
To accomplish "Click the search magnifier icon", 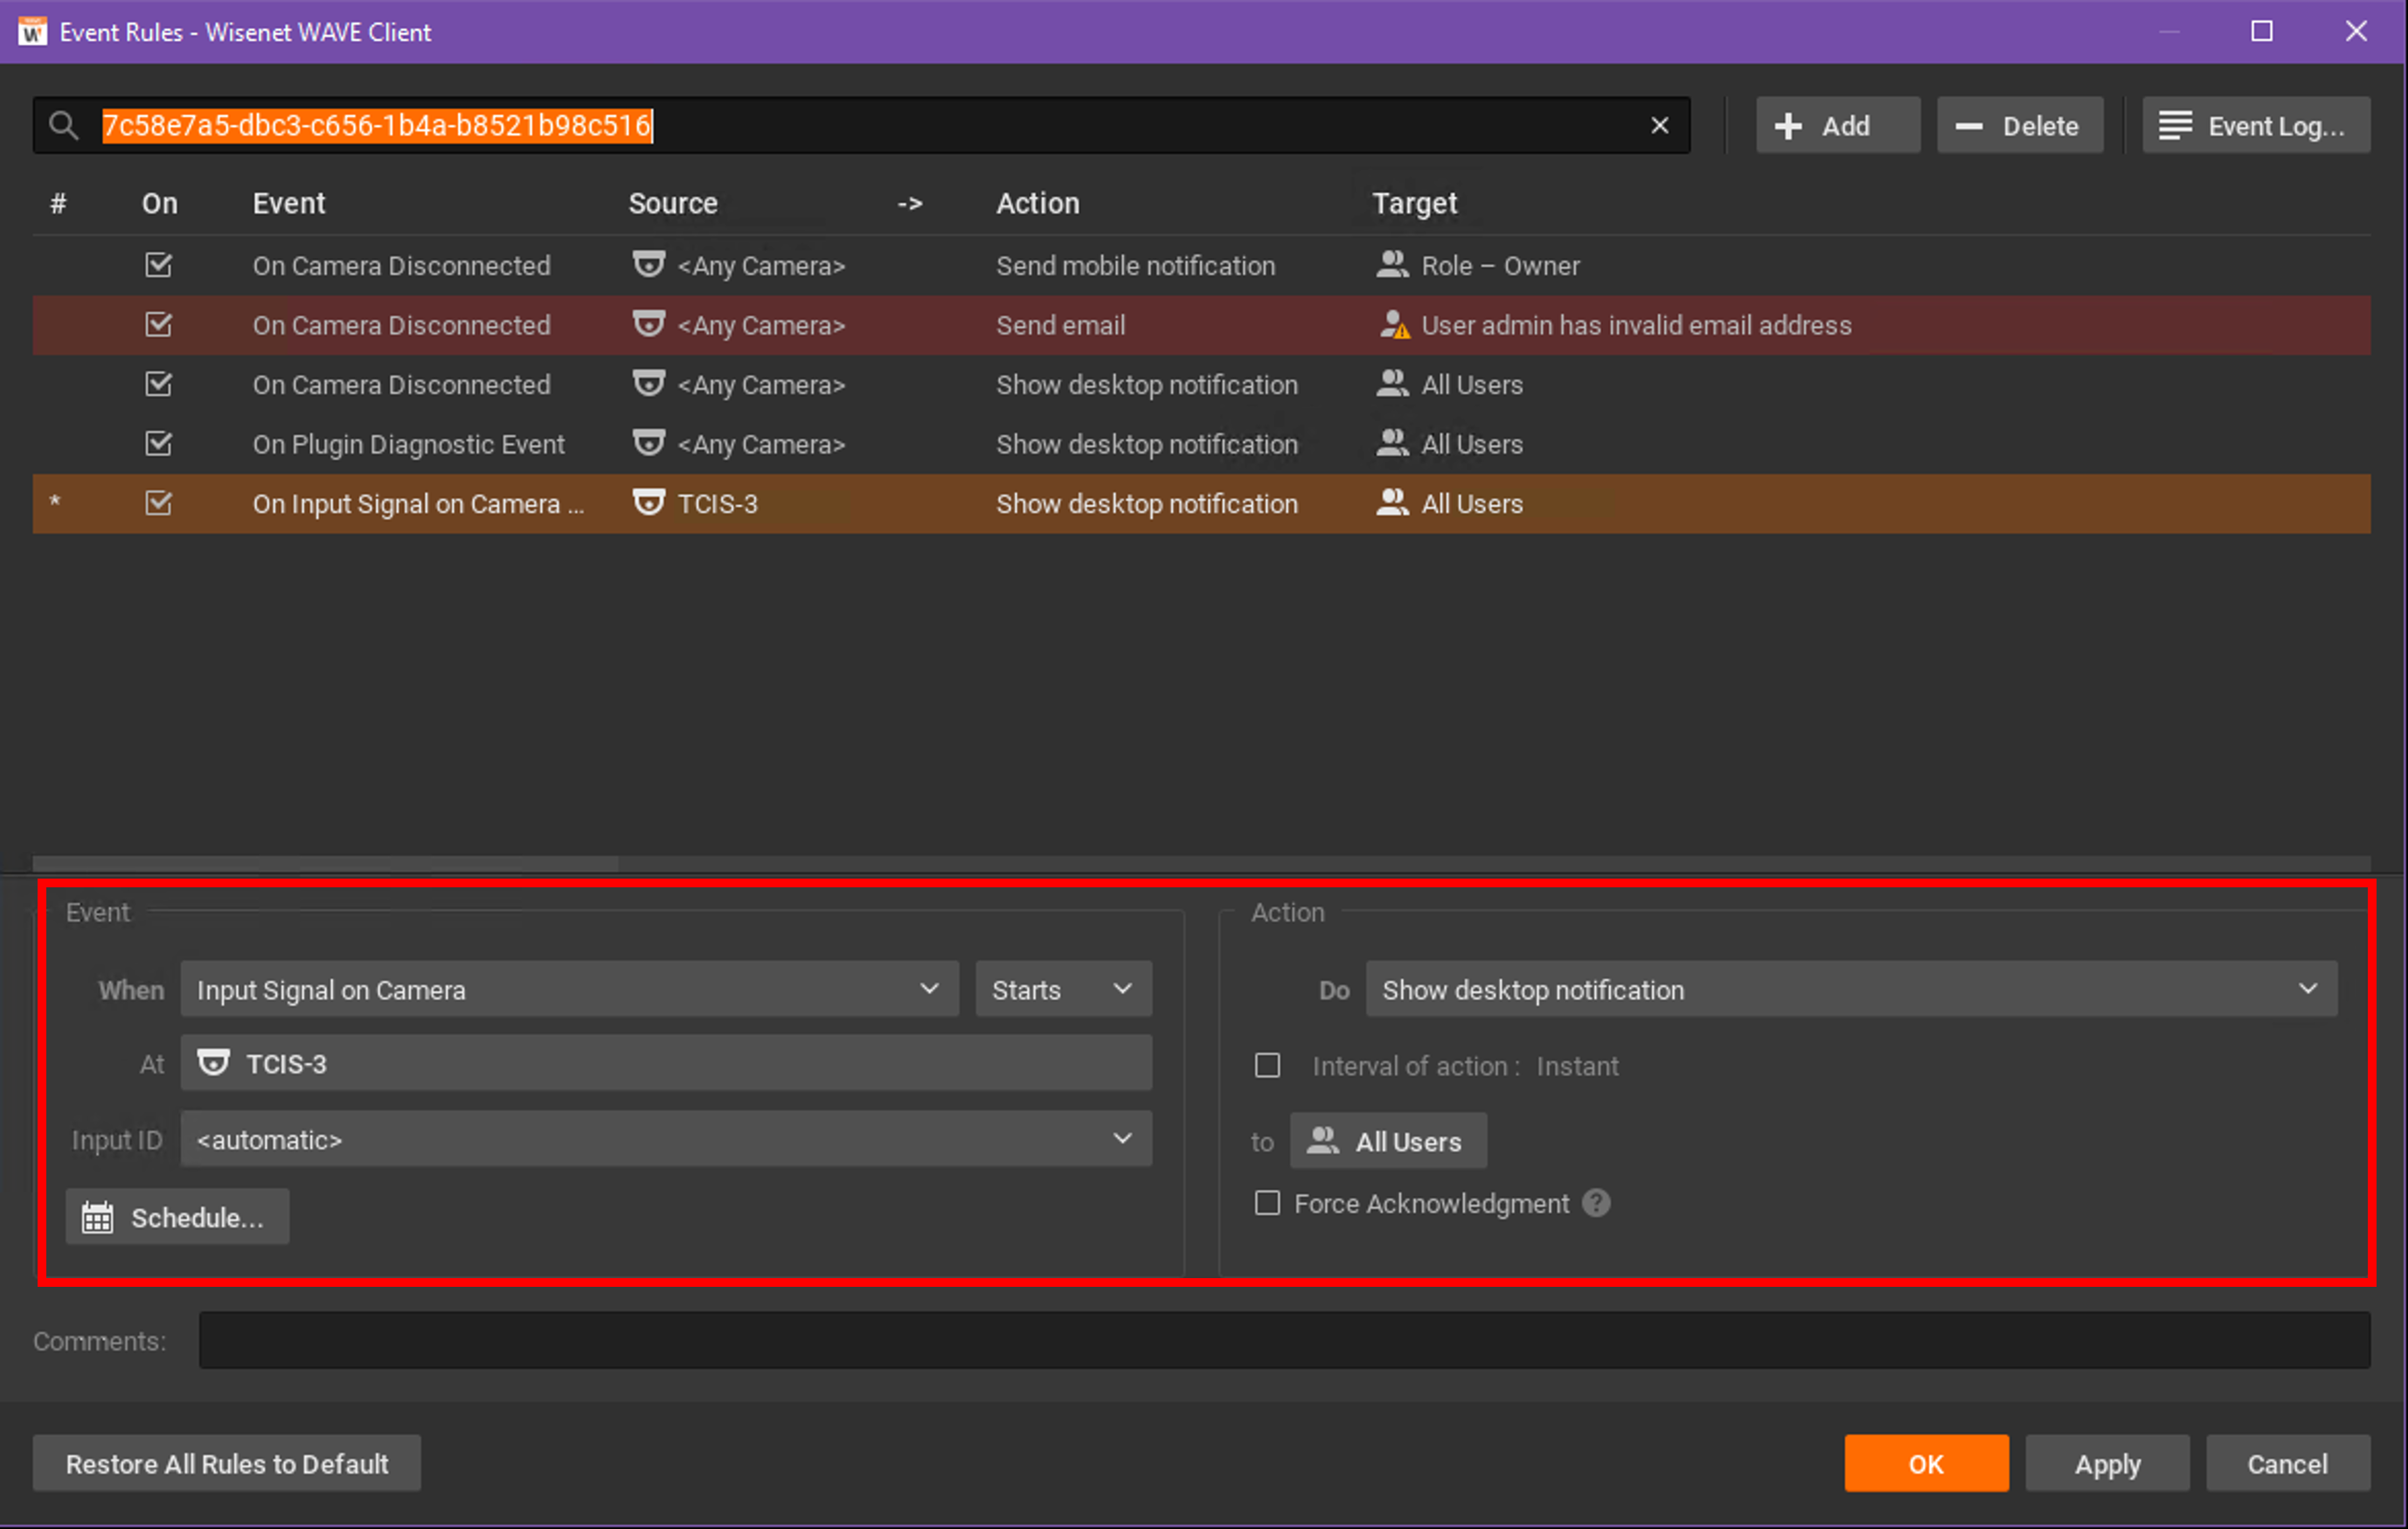I will click(x=63, y=126).
